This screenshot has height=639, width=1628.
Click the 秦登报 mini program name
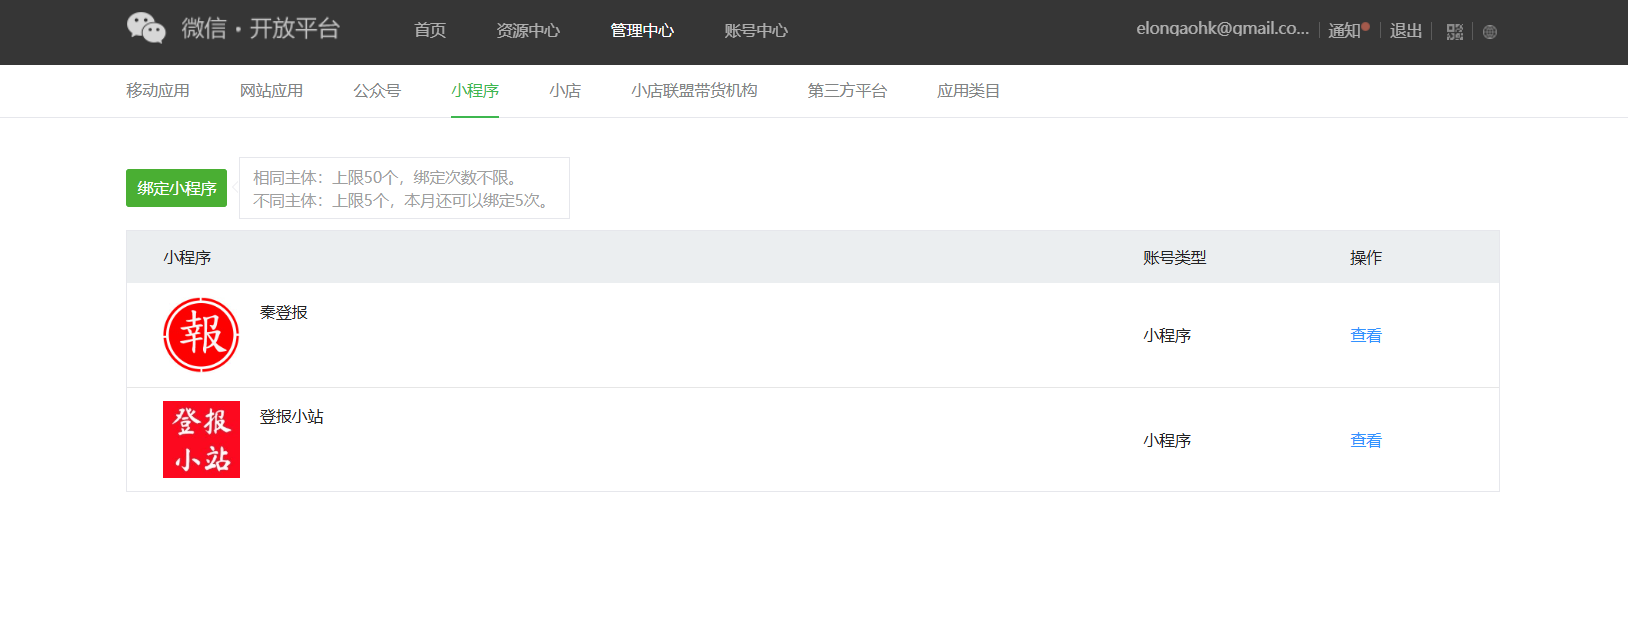[284, 313]
